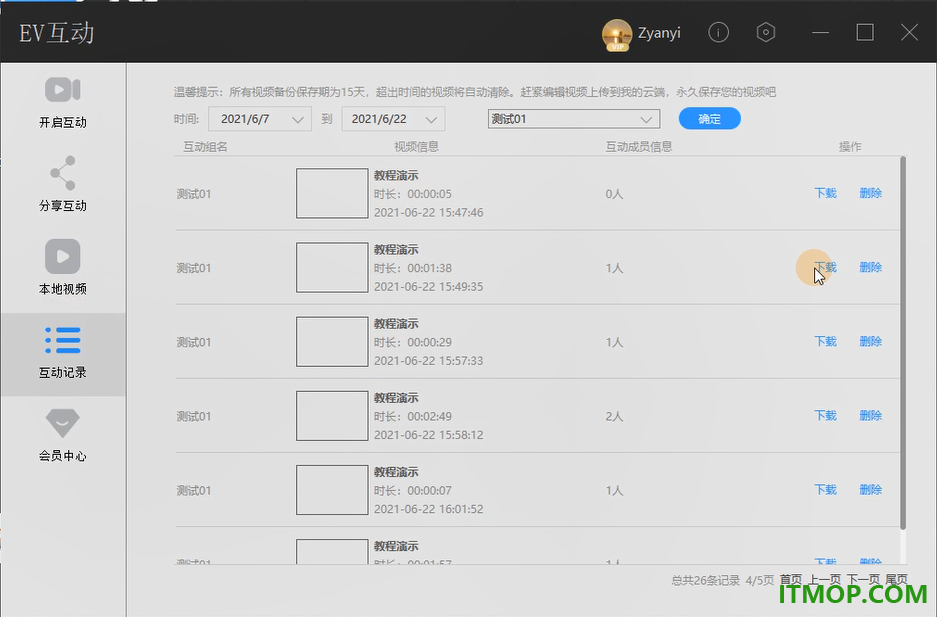Click the 0人 member count
The image size is (937, 617).
[x=614, y=194]
